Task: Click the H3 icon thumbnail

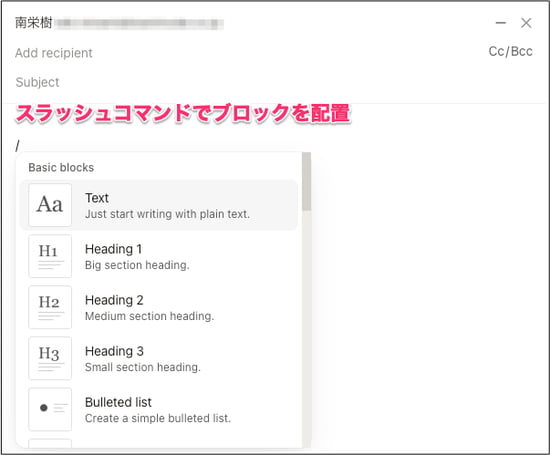Action: click(x=50, y=358)
